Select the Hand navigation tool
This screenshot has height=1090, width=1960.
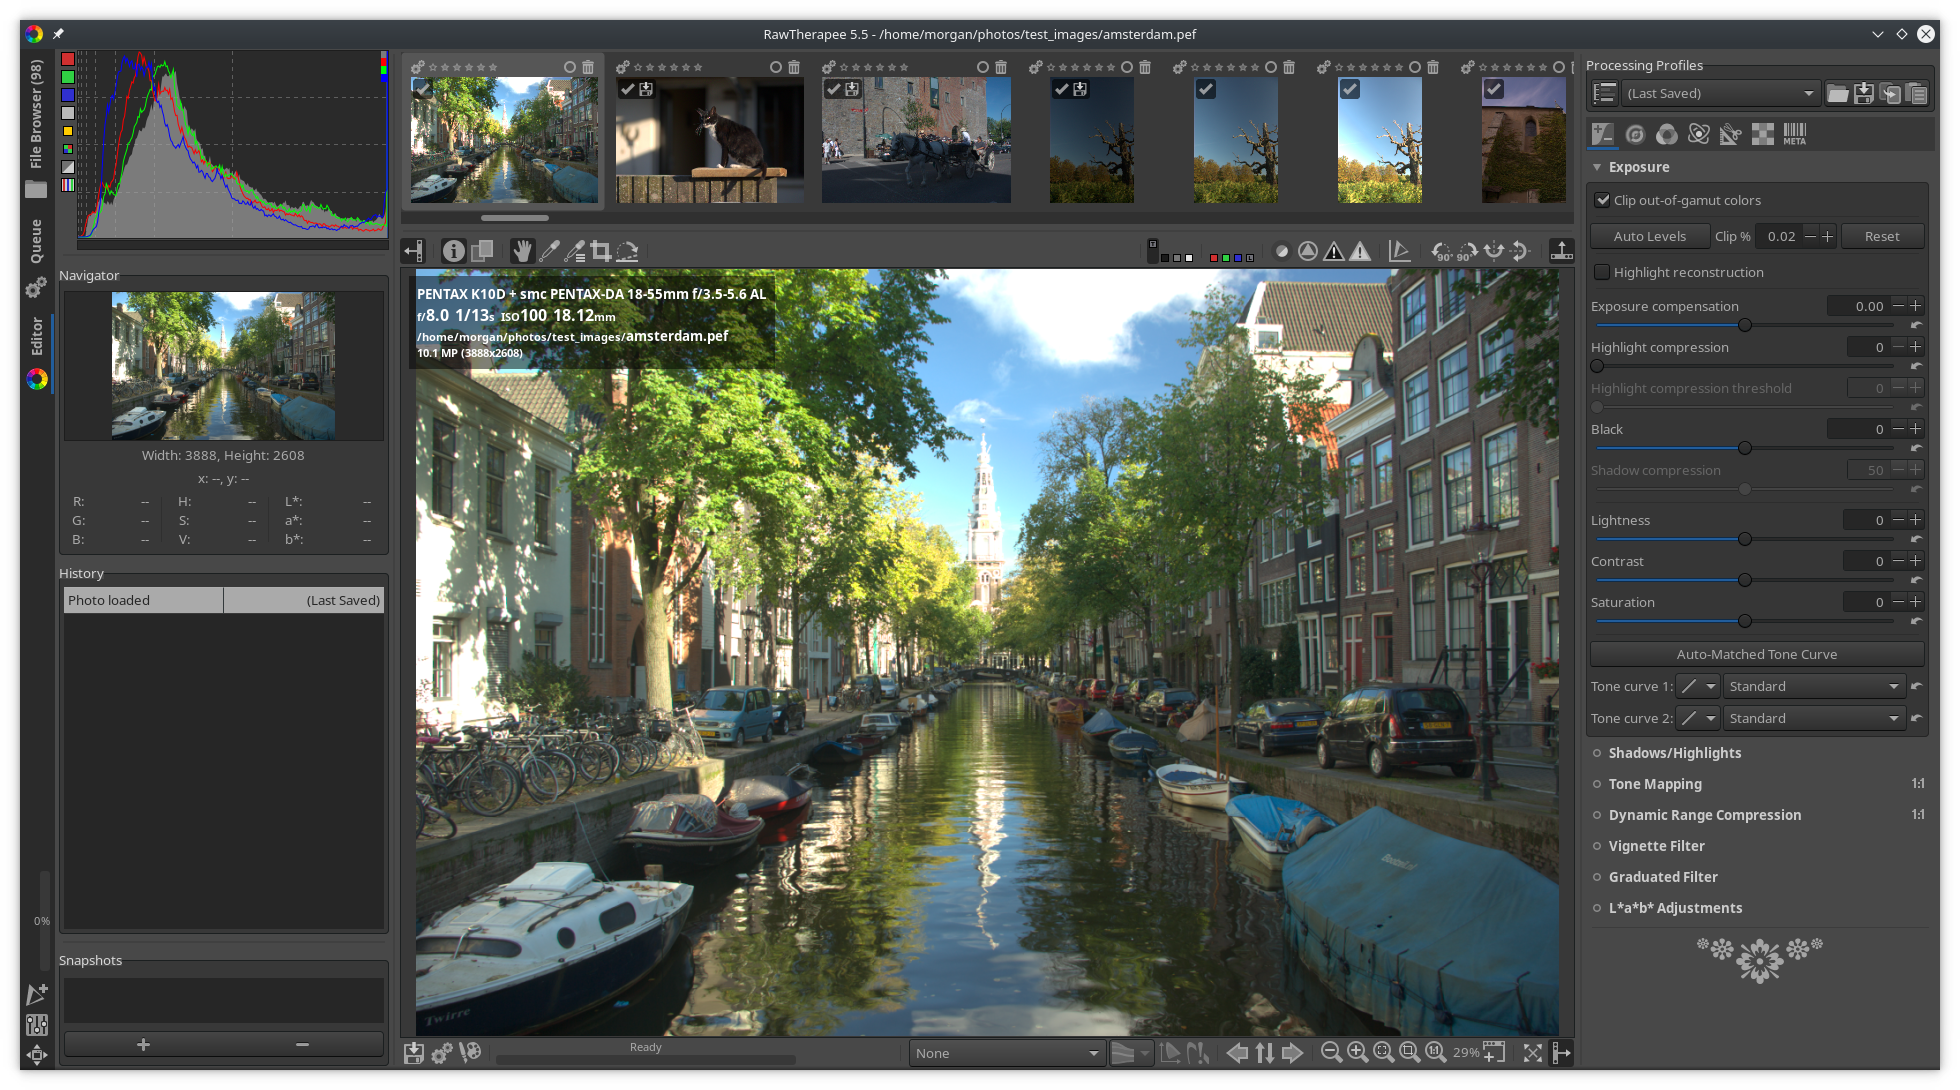[521, 251]
